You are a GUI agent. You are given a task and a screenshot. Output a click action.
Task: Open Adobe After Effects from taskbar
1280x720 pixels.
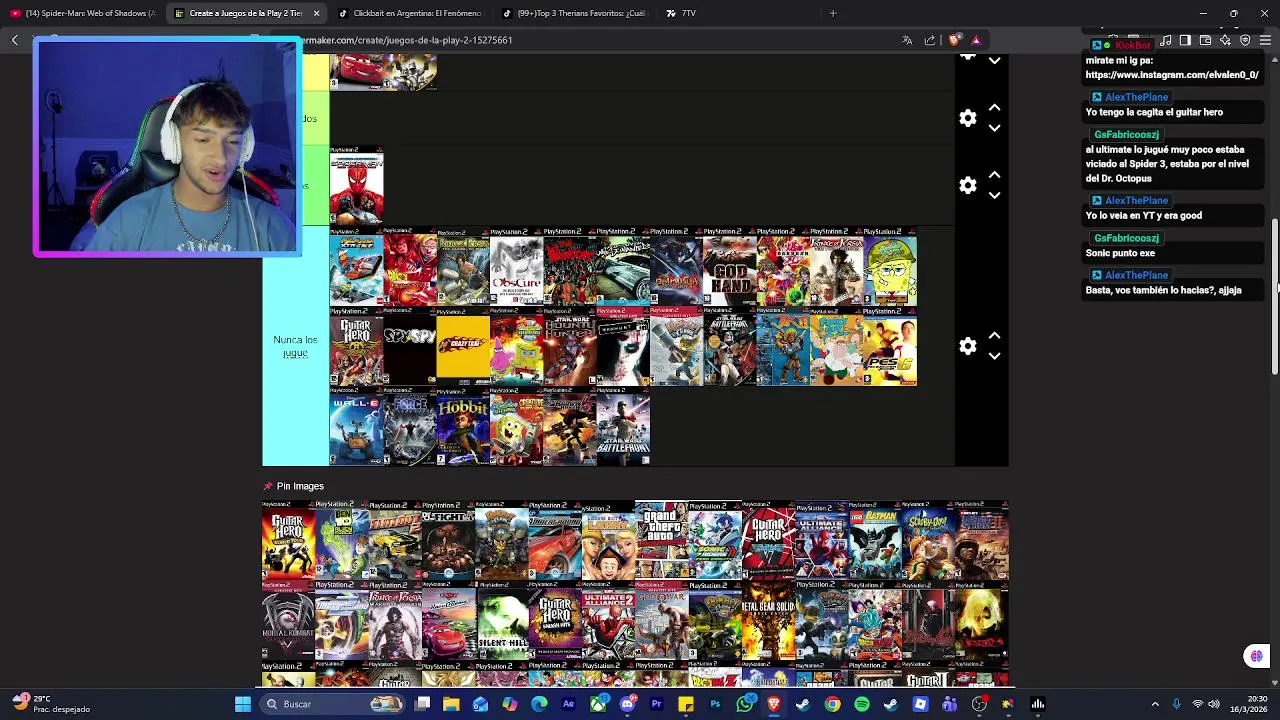[568, 704]
